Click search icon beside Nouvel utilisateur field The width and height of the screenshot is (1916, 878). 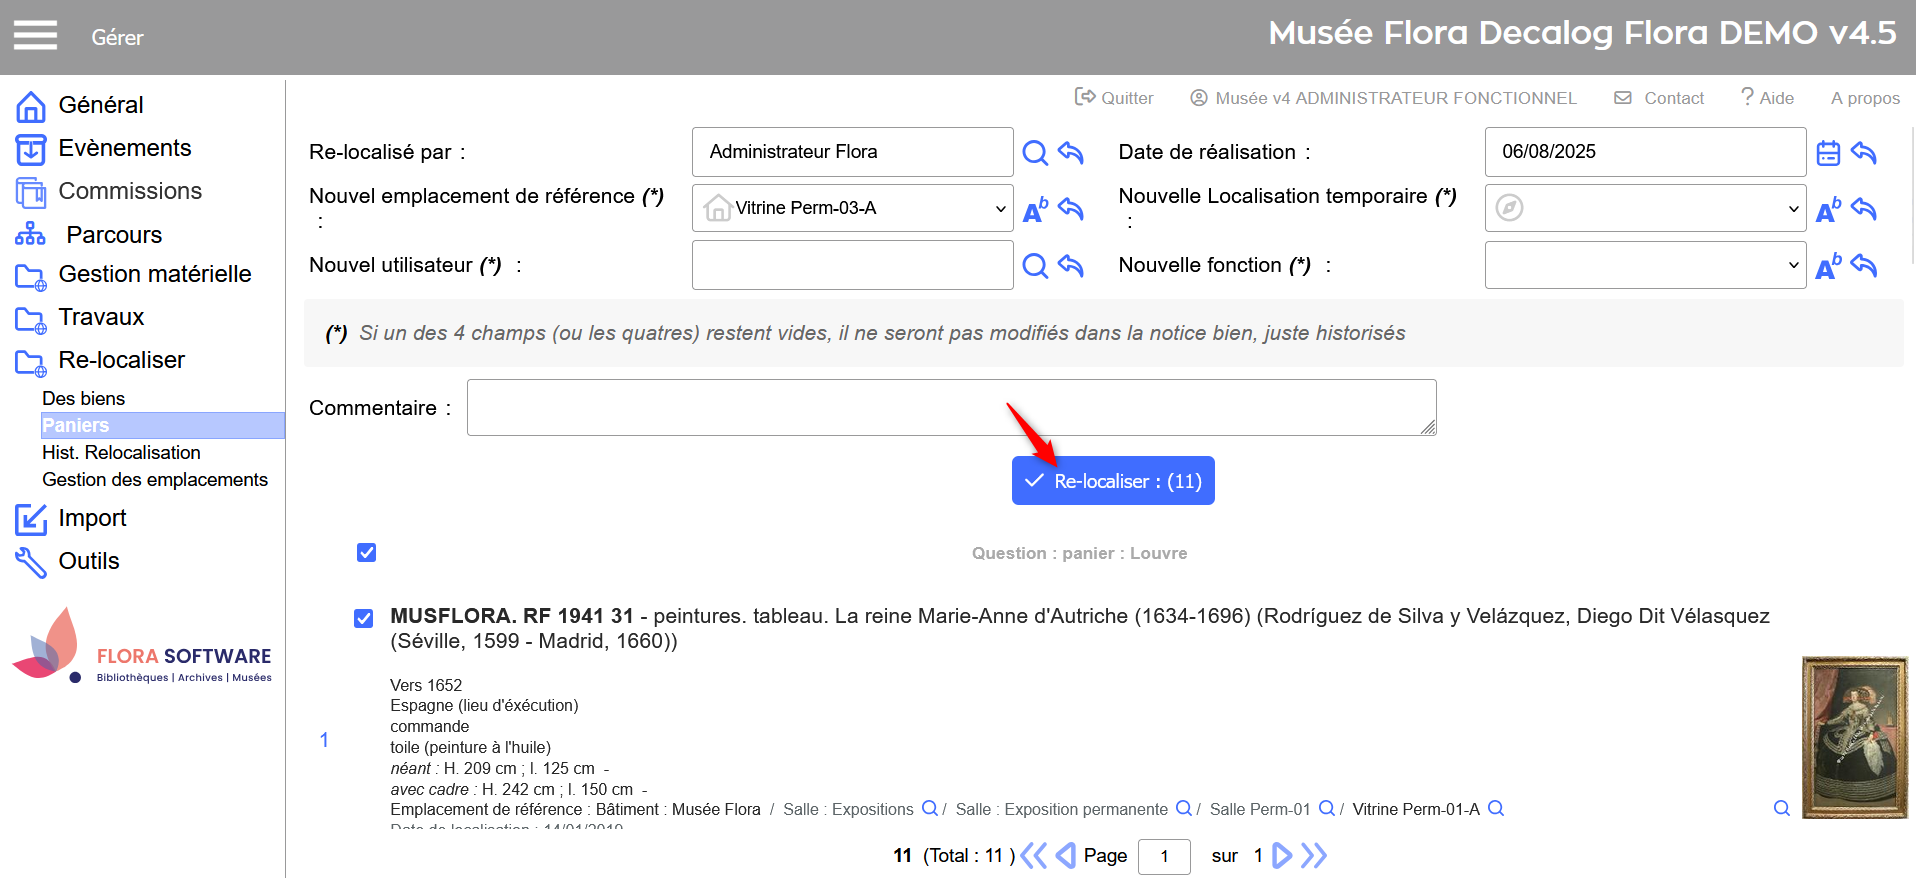pos(1035,266)
